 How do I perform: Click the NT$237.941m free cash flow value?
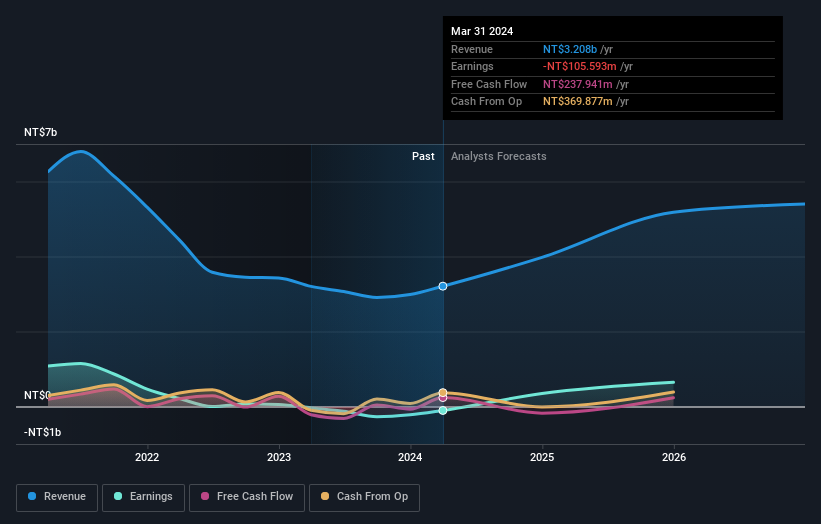tap(578, 84)
